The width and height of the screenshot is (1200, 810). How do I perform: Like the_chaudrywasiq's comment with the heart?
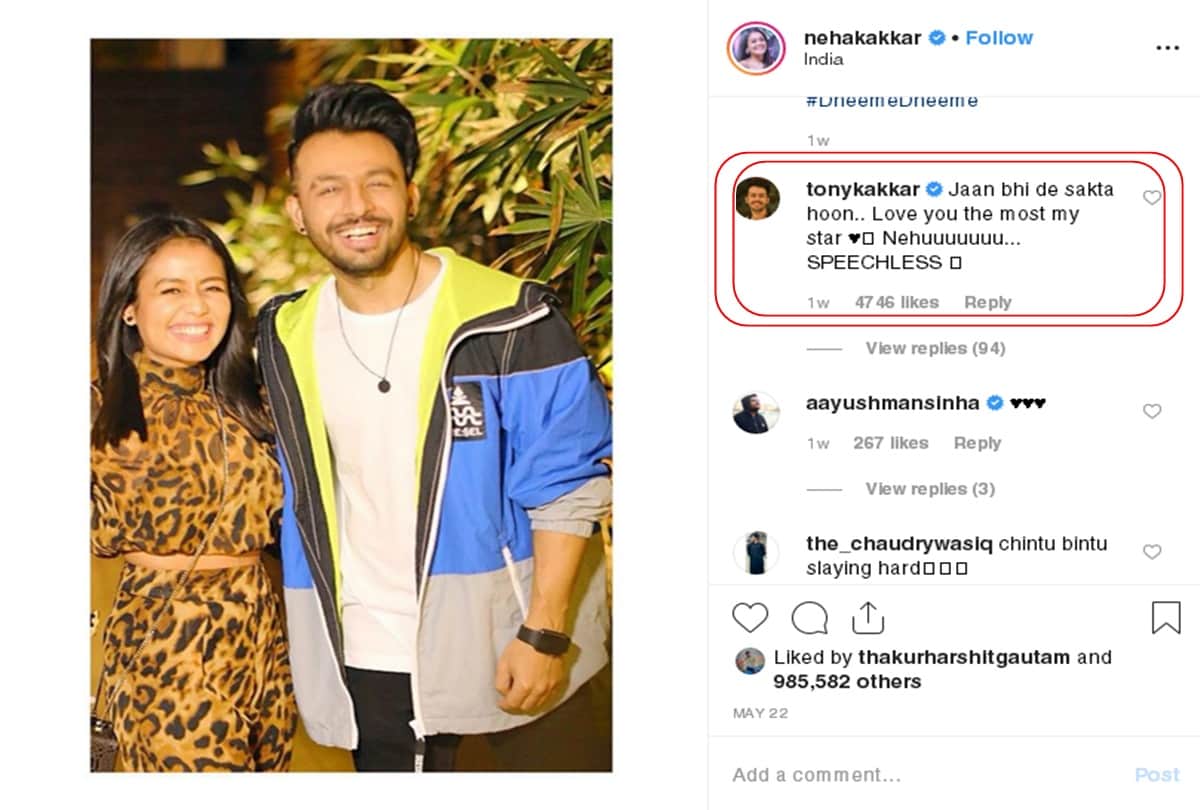click(x=1150, y=552)
